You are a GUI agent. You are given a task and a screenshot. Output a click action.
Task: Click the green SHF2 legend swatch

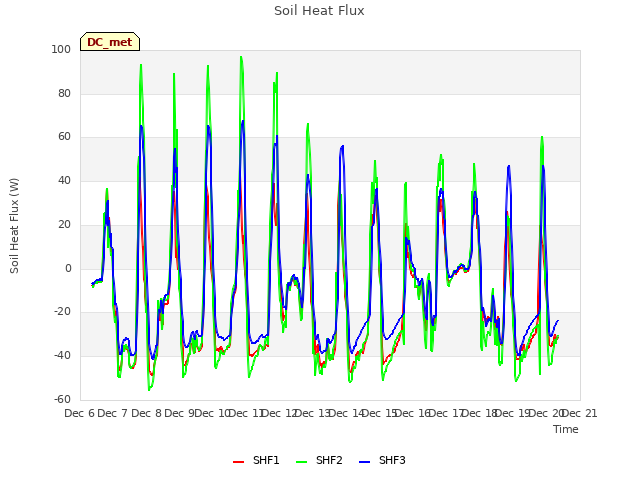301,462
